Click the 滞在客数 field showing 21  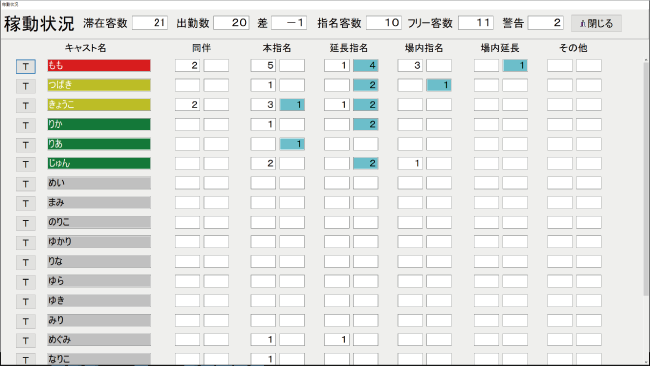[150, 23]
